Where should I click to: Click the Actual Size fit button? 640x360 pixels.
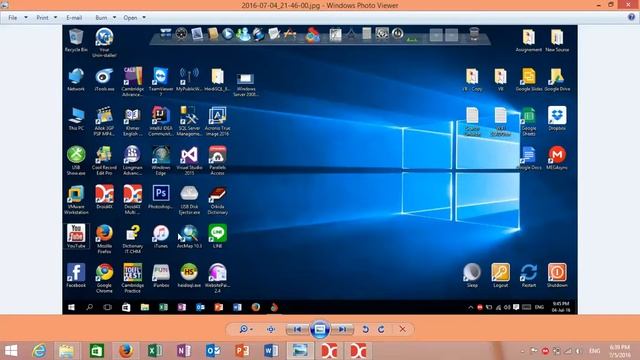[x=271, y=329]
